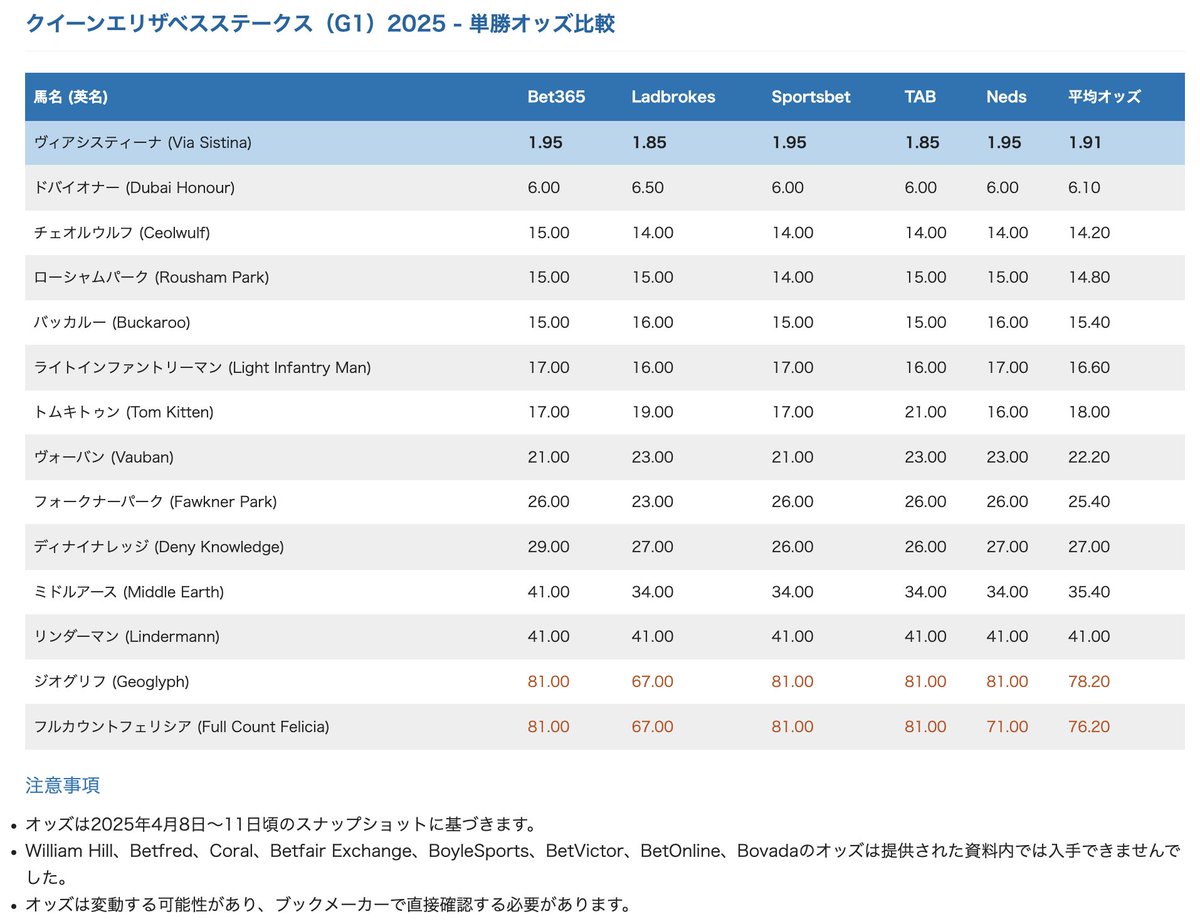Select the Fawkner Park horse name cell
Screen dimensions: 1200x924
click(155, 502)
